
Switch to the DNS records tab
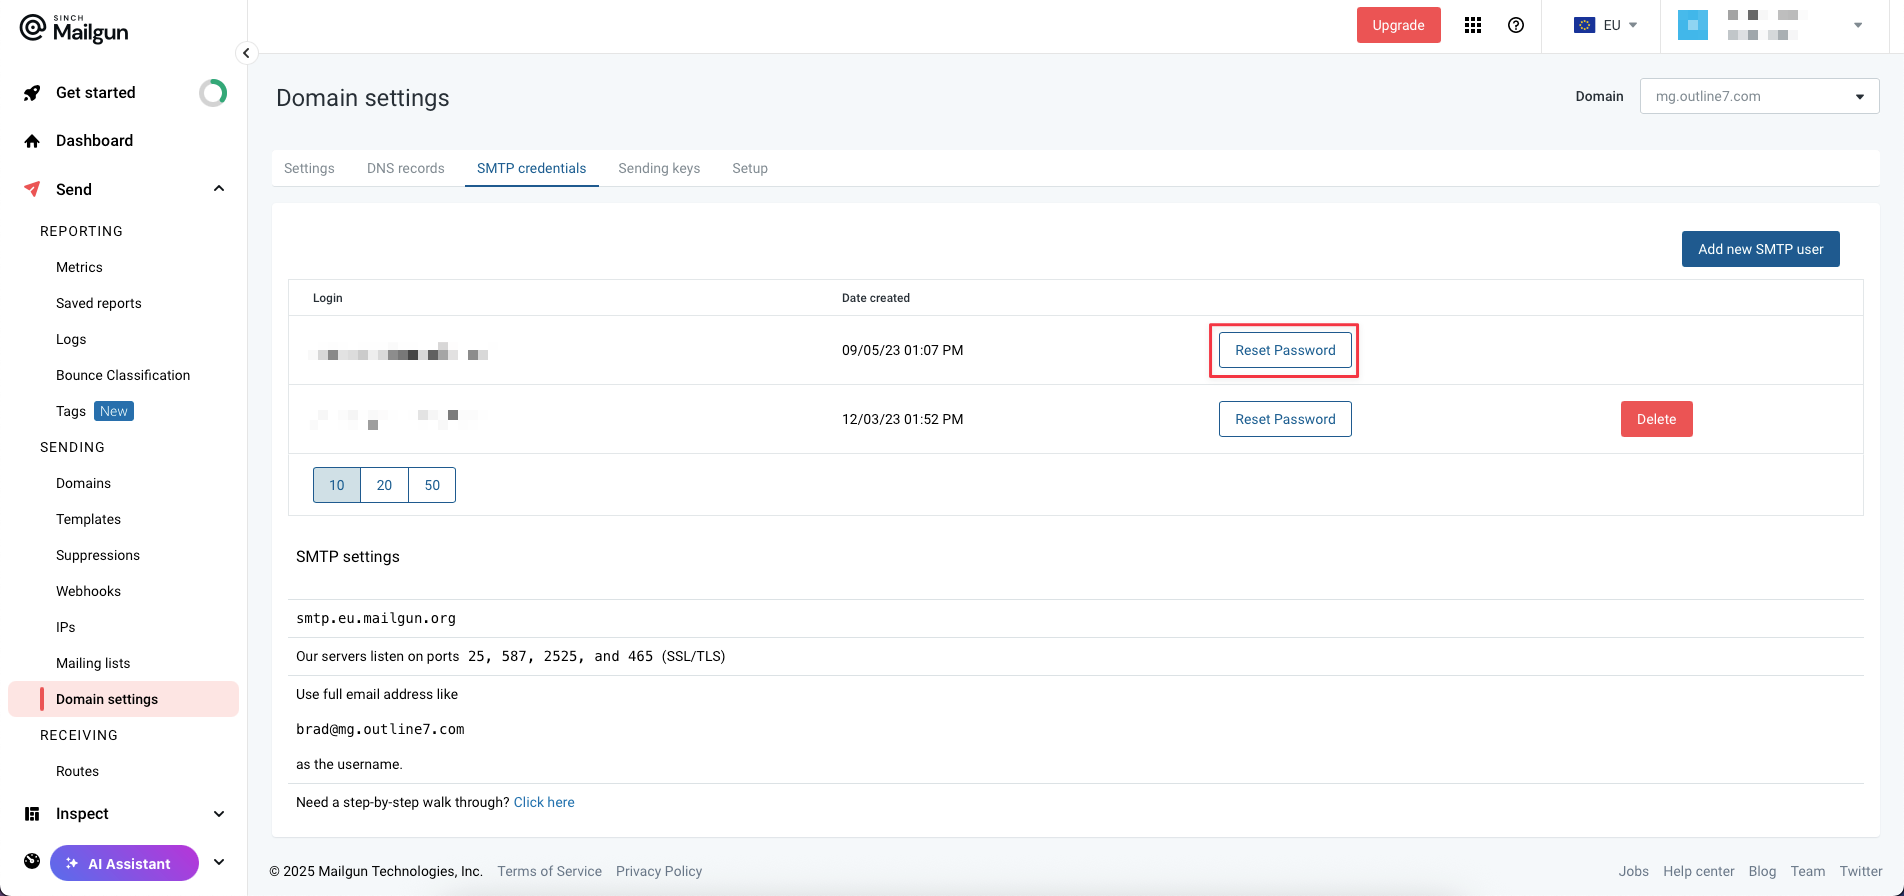[406, 168]
